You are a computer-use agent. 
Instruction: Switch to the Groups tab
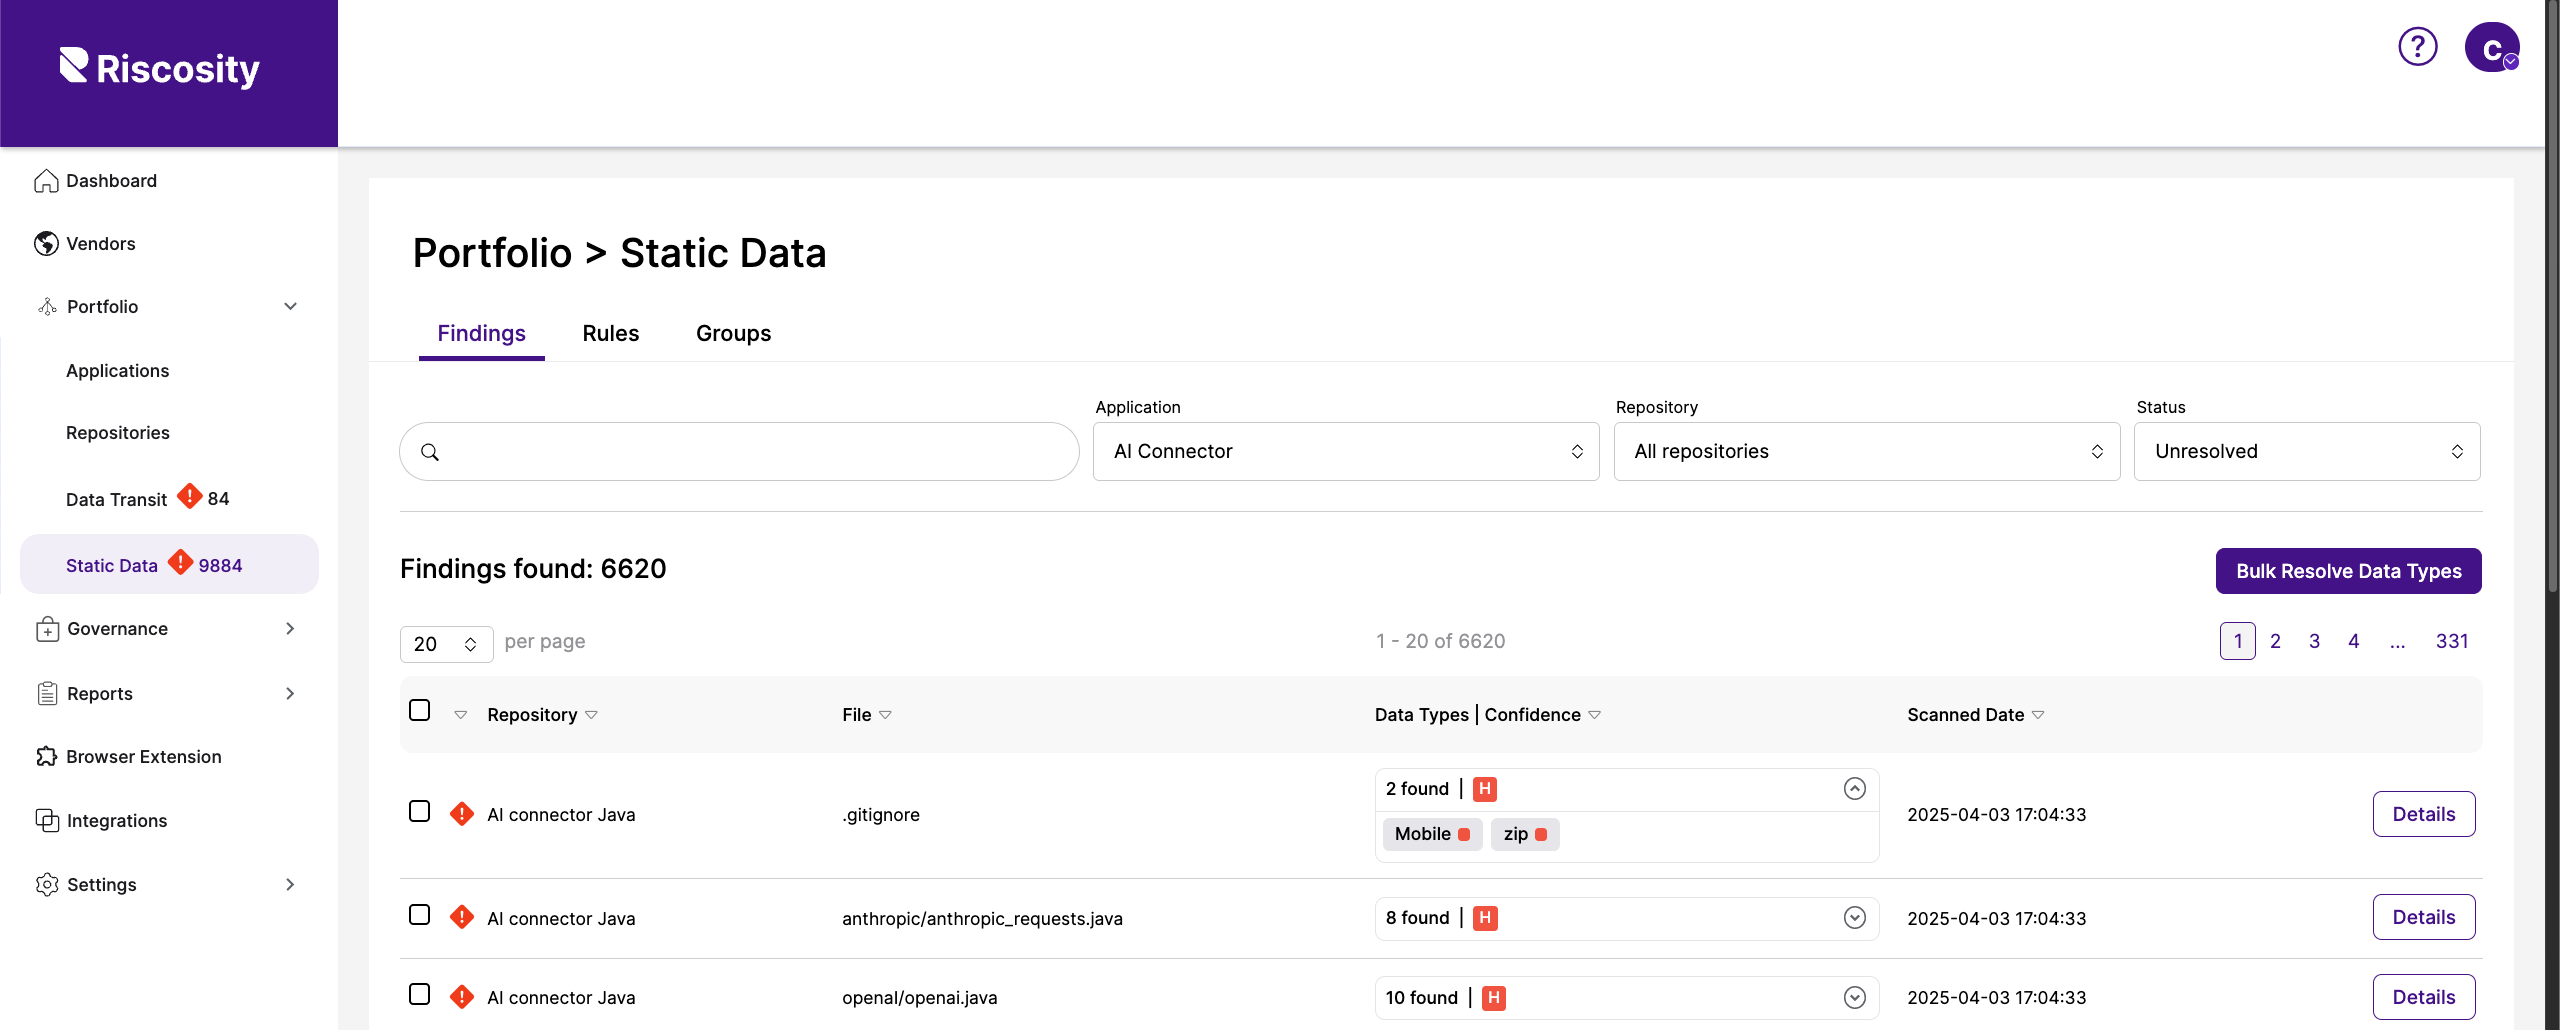pos(733,334)
